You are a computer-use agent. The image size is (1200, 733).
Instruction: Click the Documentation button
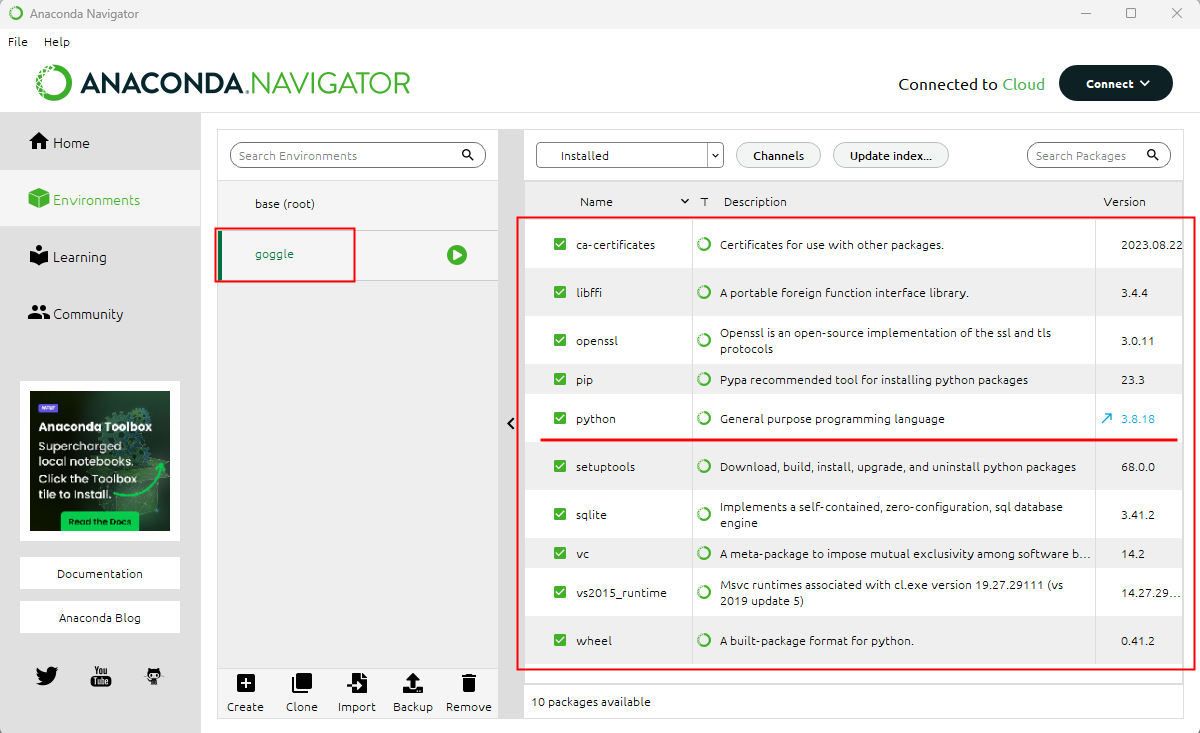[x=100, y=573]
